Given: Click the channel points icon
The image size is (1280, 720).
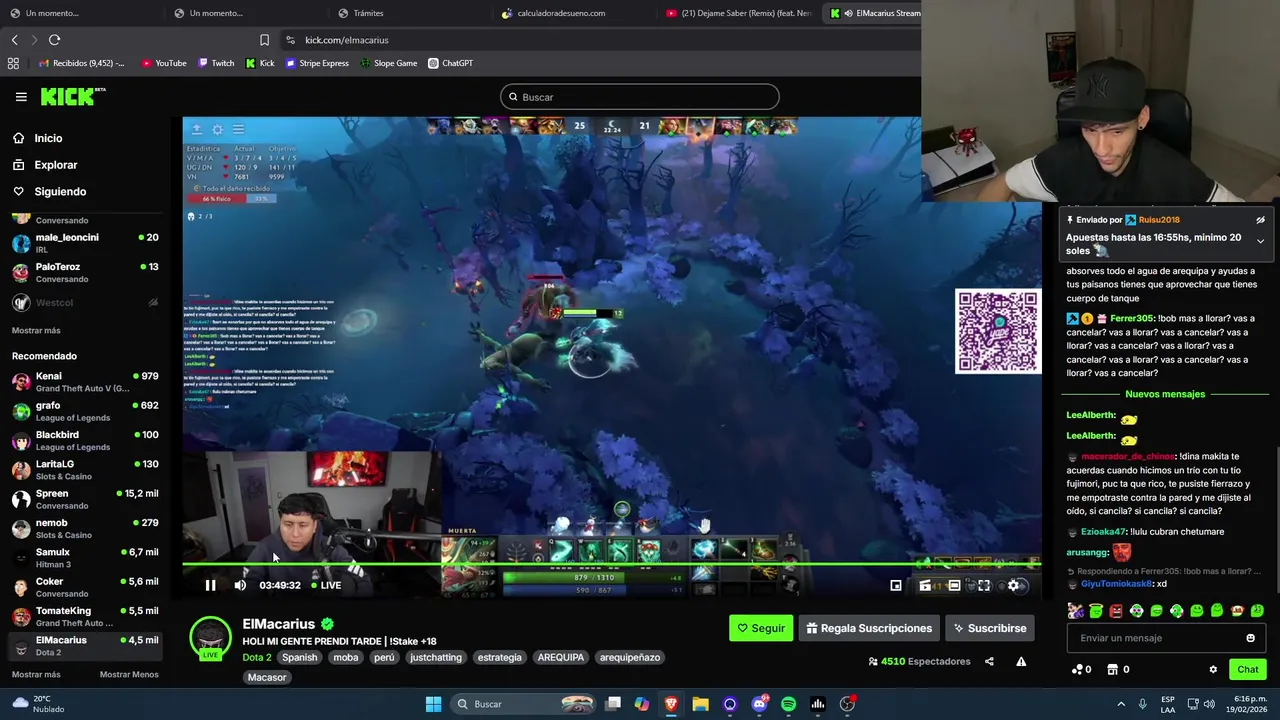Looking at the screenshot, I should 1077,669.
